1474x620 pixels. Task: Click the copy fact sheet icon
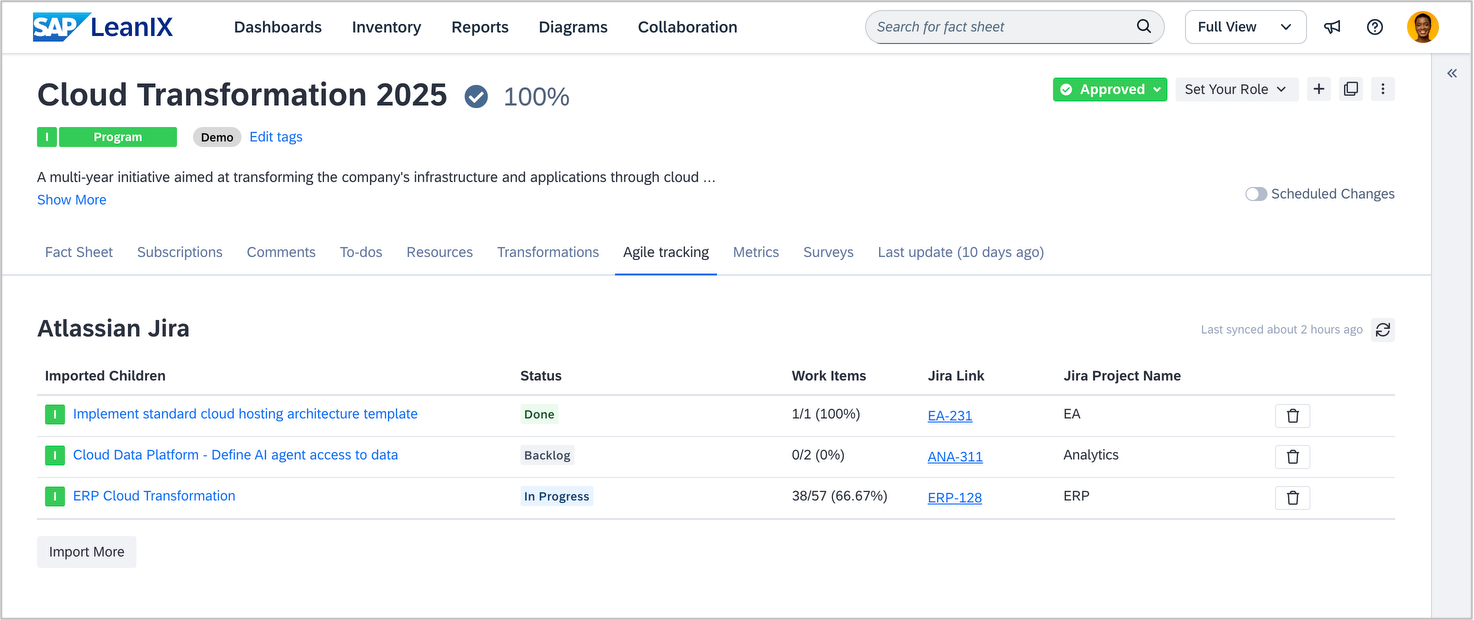tap(1351, 89)
